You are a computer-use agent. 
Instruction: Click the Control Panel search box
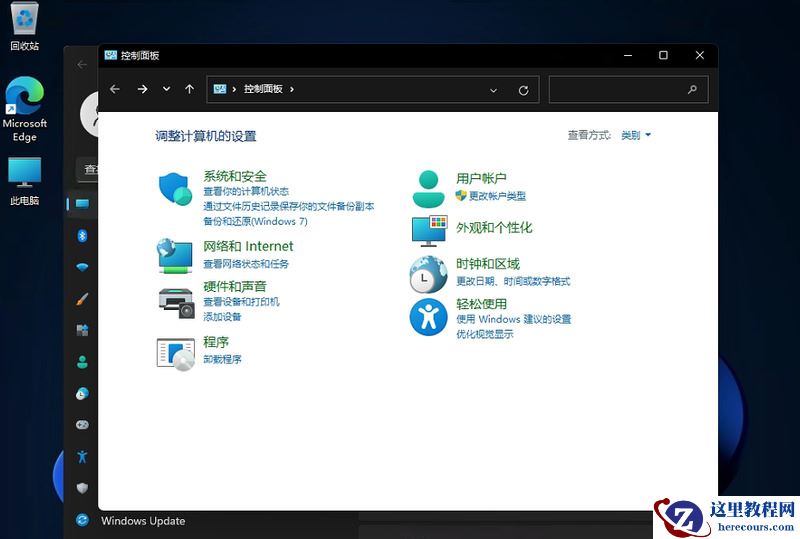pyautogui.click(x=629, y=89)
